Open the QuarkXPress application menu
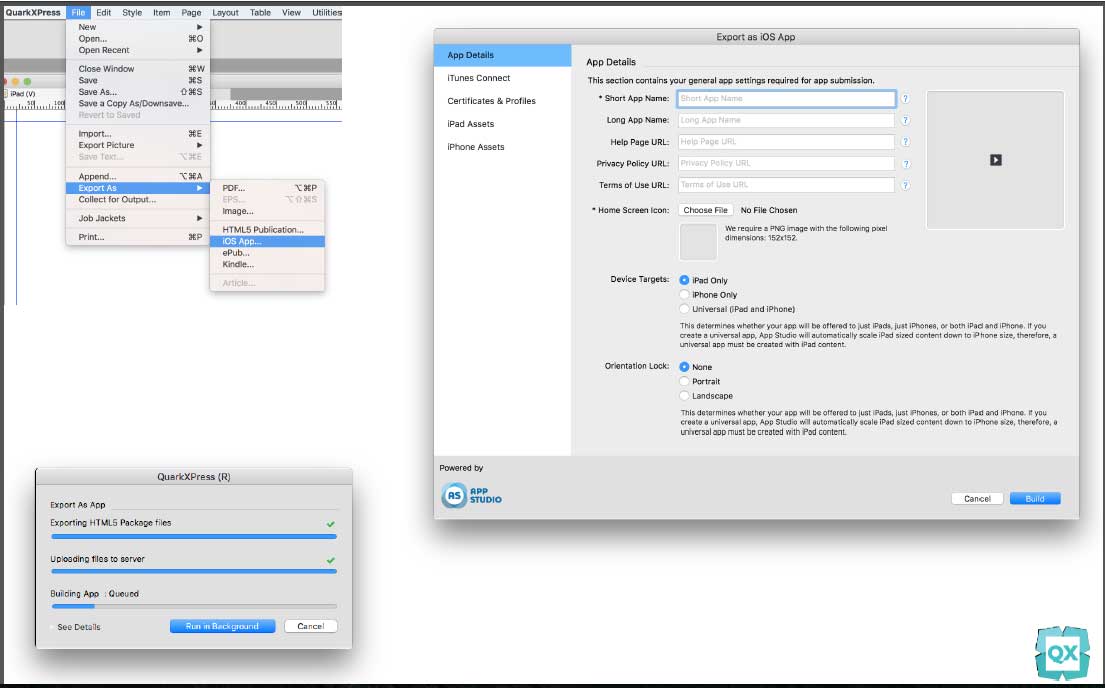Viewport: 1105px width, 688px height. point(33,12)
